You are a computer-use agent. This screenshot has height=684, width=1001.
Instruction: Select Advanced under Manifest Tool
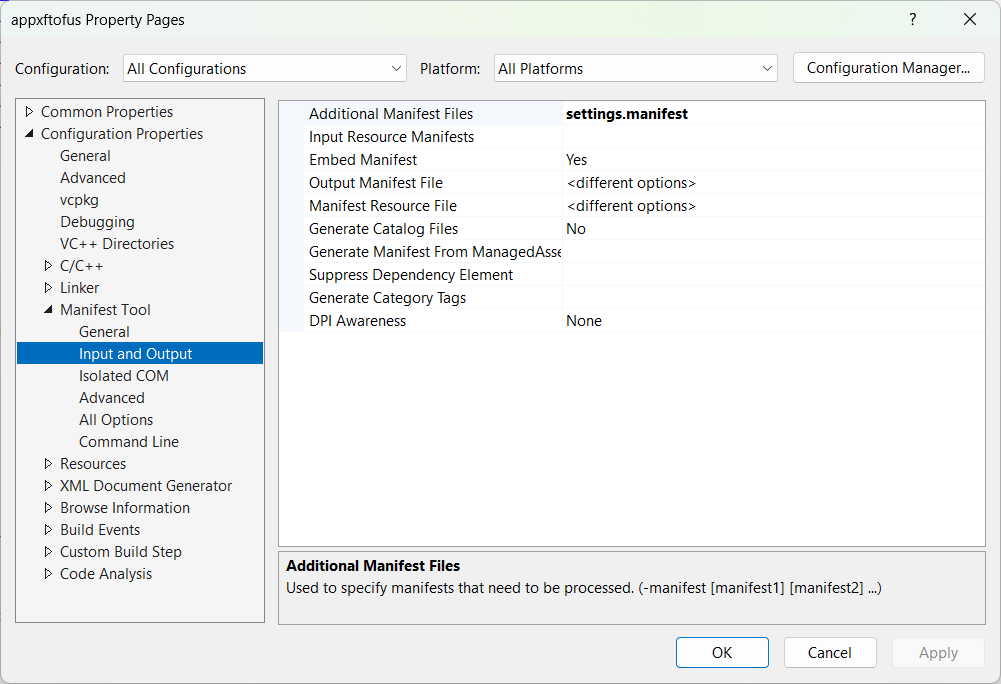112,398
